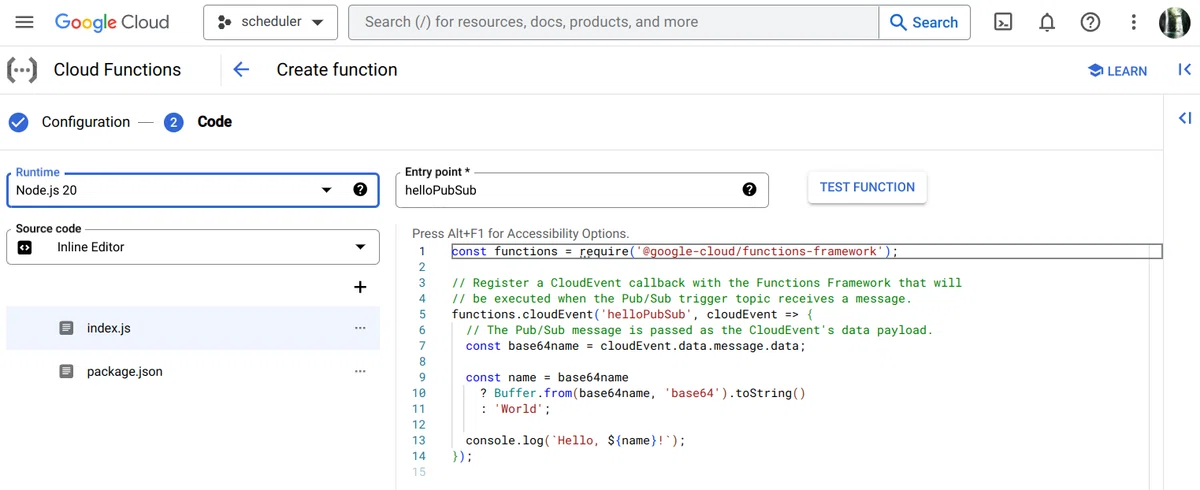This screenshot has width=1200, height=490.
Task: Click line number 13 in the gutter
Action: point(419,440)
